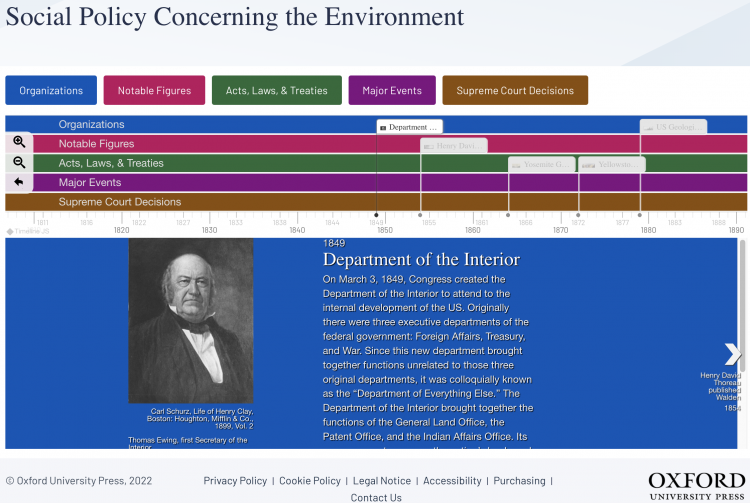
Task: Click the Acts, Laws, & Treaties row label
Action: pos(111,163)
